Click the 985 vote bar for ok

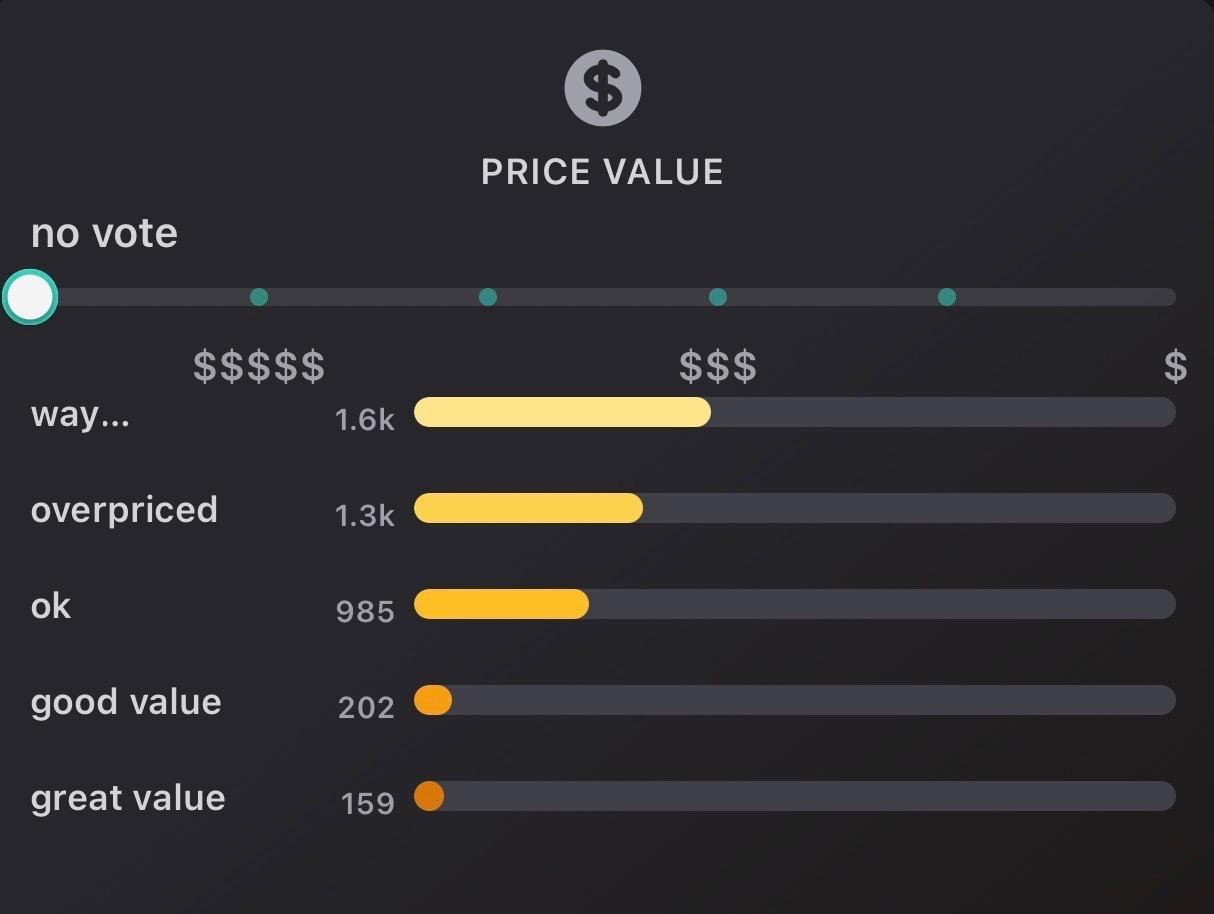click(501, 604)
